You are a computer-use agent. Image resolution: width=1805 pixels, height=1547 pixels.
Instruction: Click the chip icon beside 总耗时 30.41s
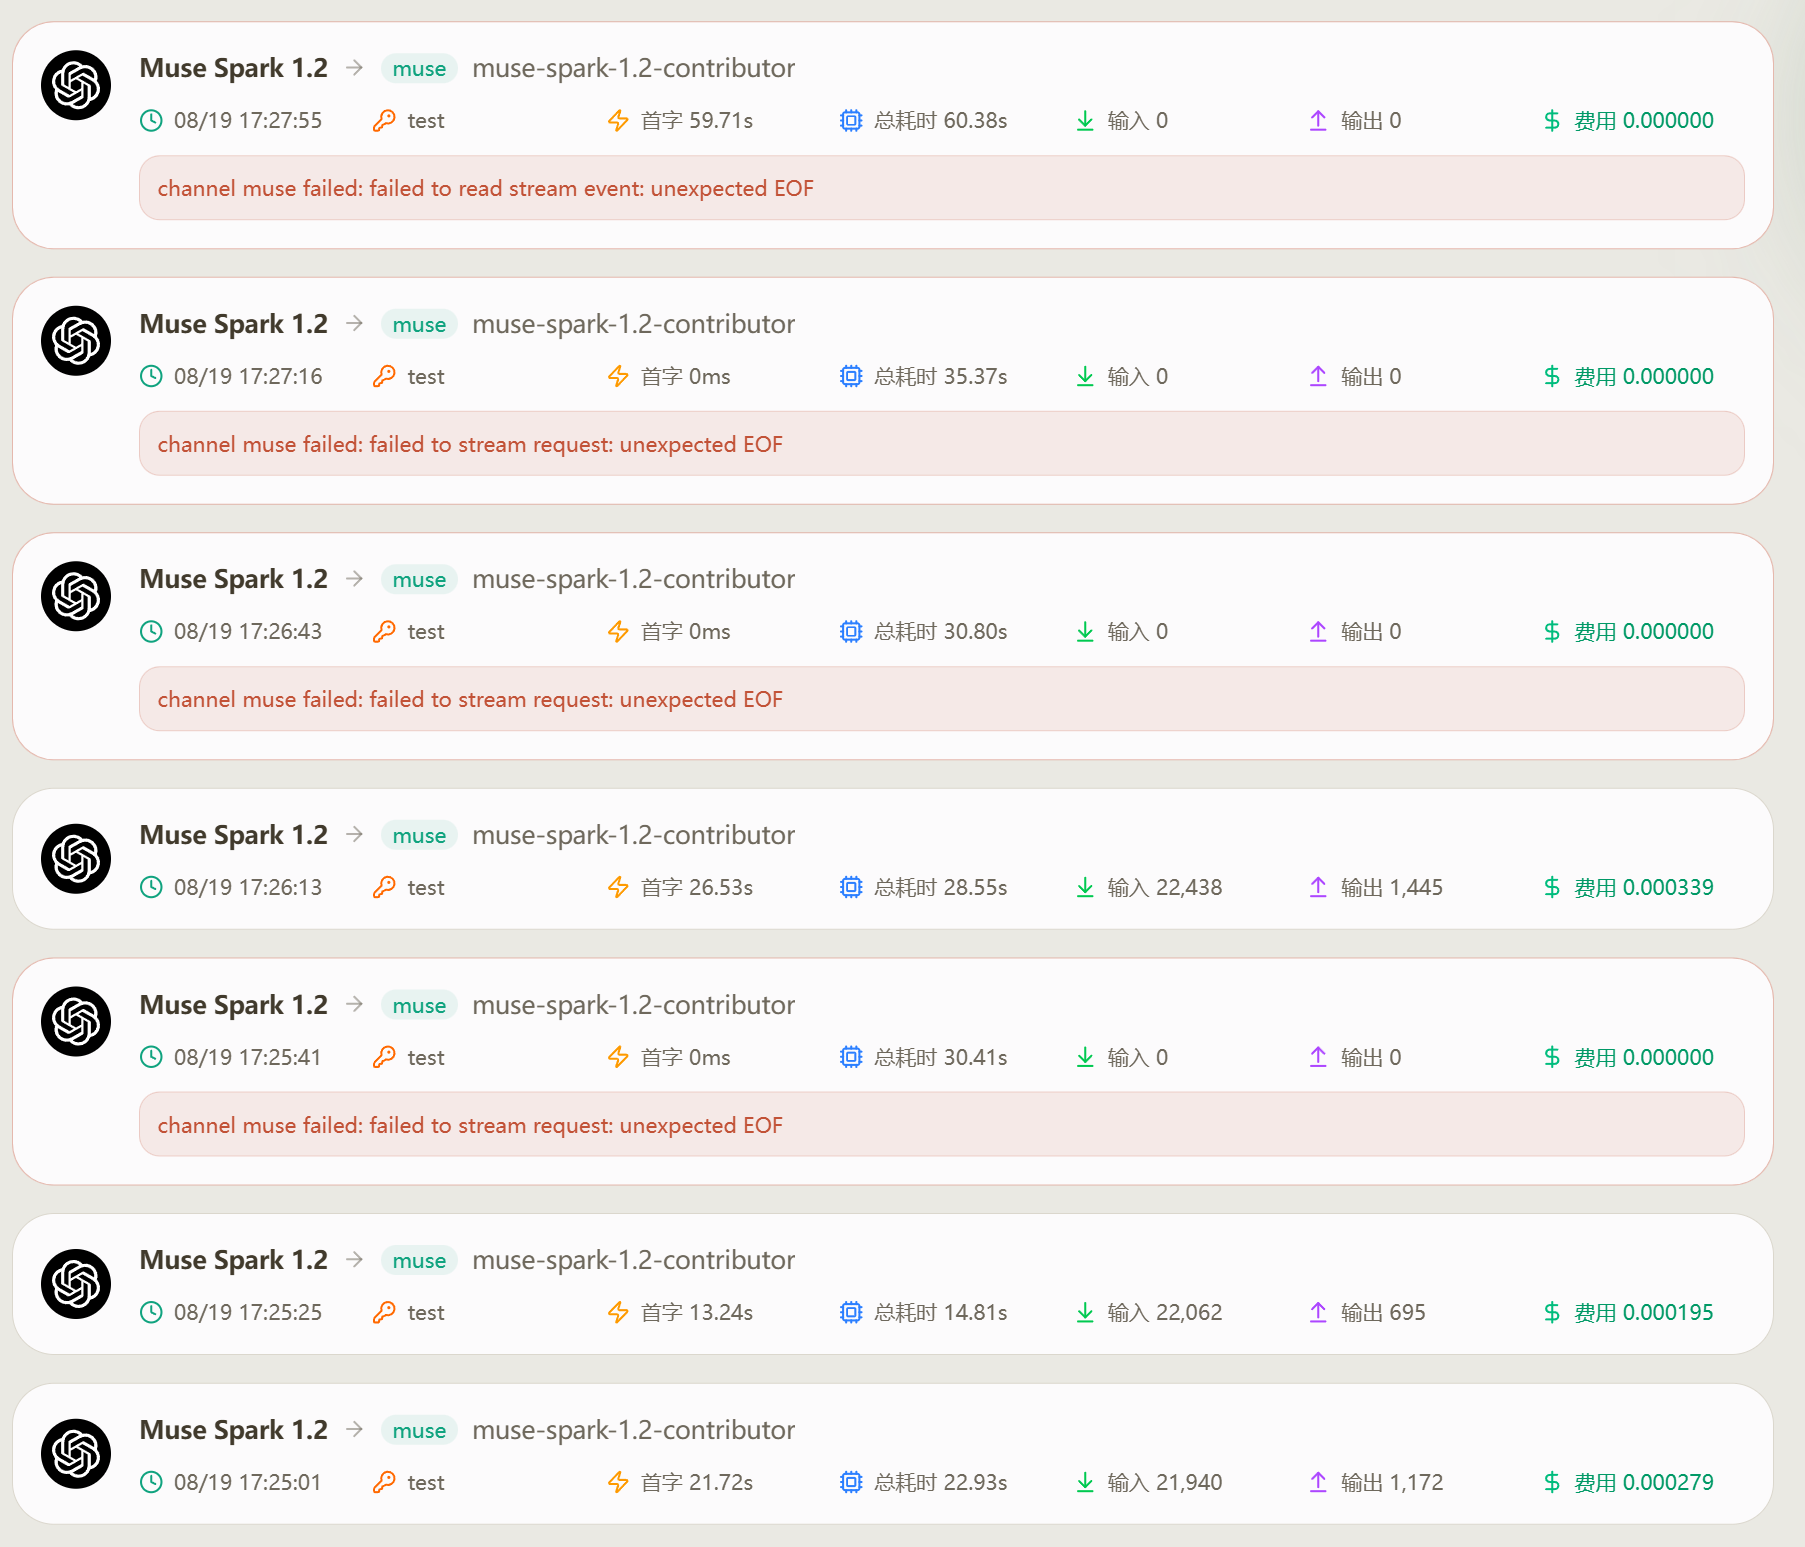coord(851,1057)
